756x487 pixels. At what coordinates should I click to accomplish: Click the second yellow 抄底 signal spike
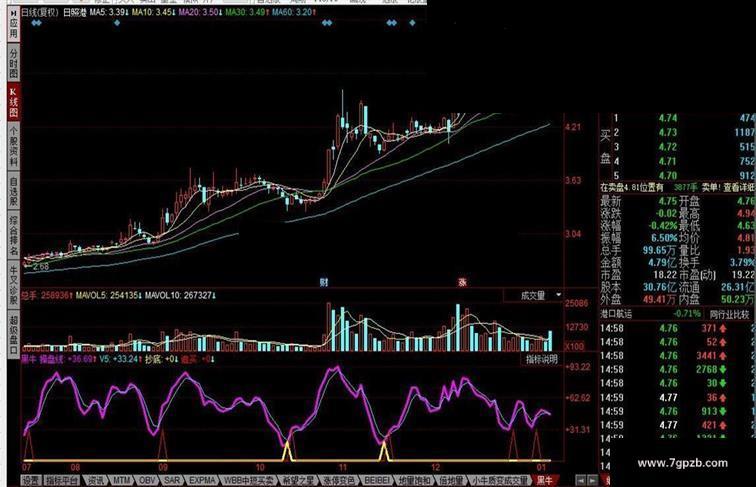384,451
